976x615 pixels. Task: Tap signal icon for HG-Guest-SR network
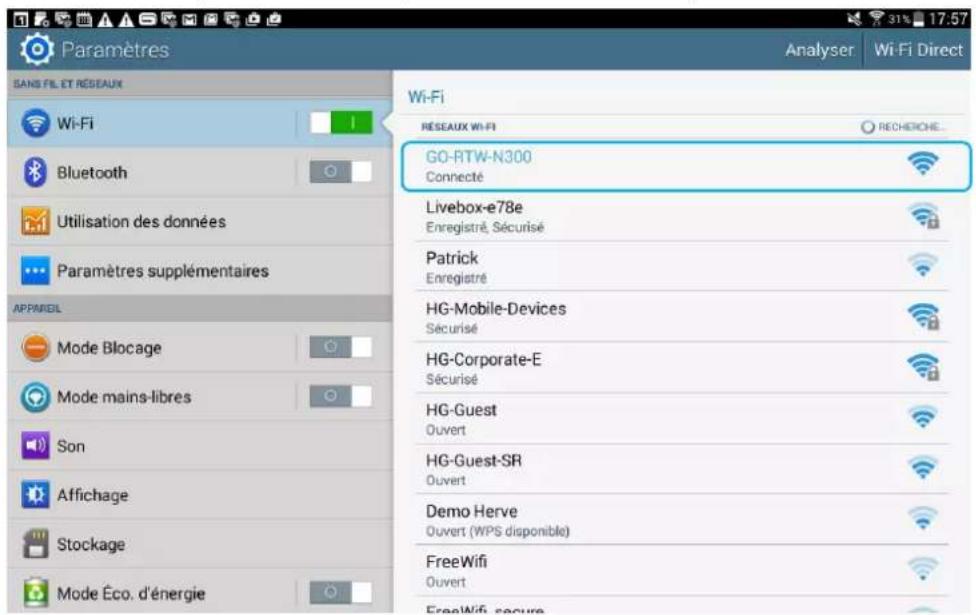tap(922, 467)
